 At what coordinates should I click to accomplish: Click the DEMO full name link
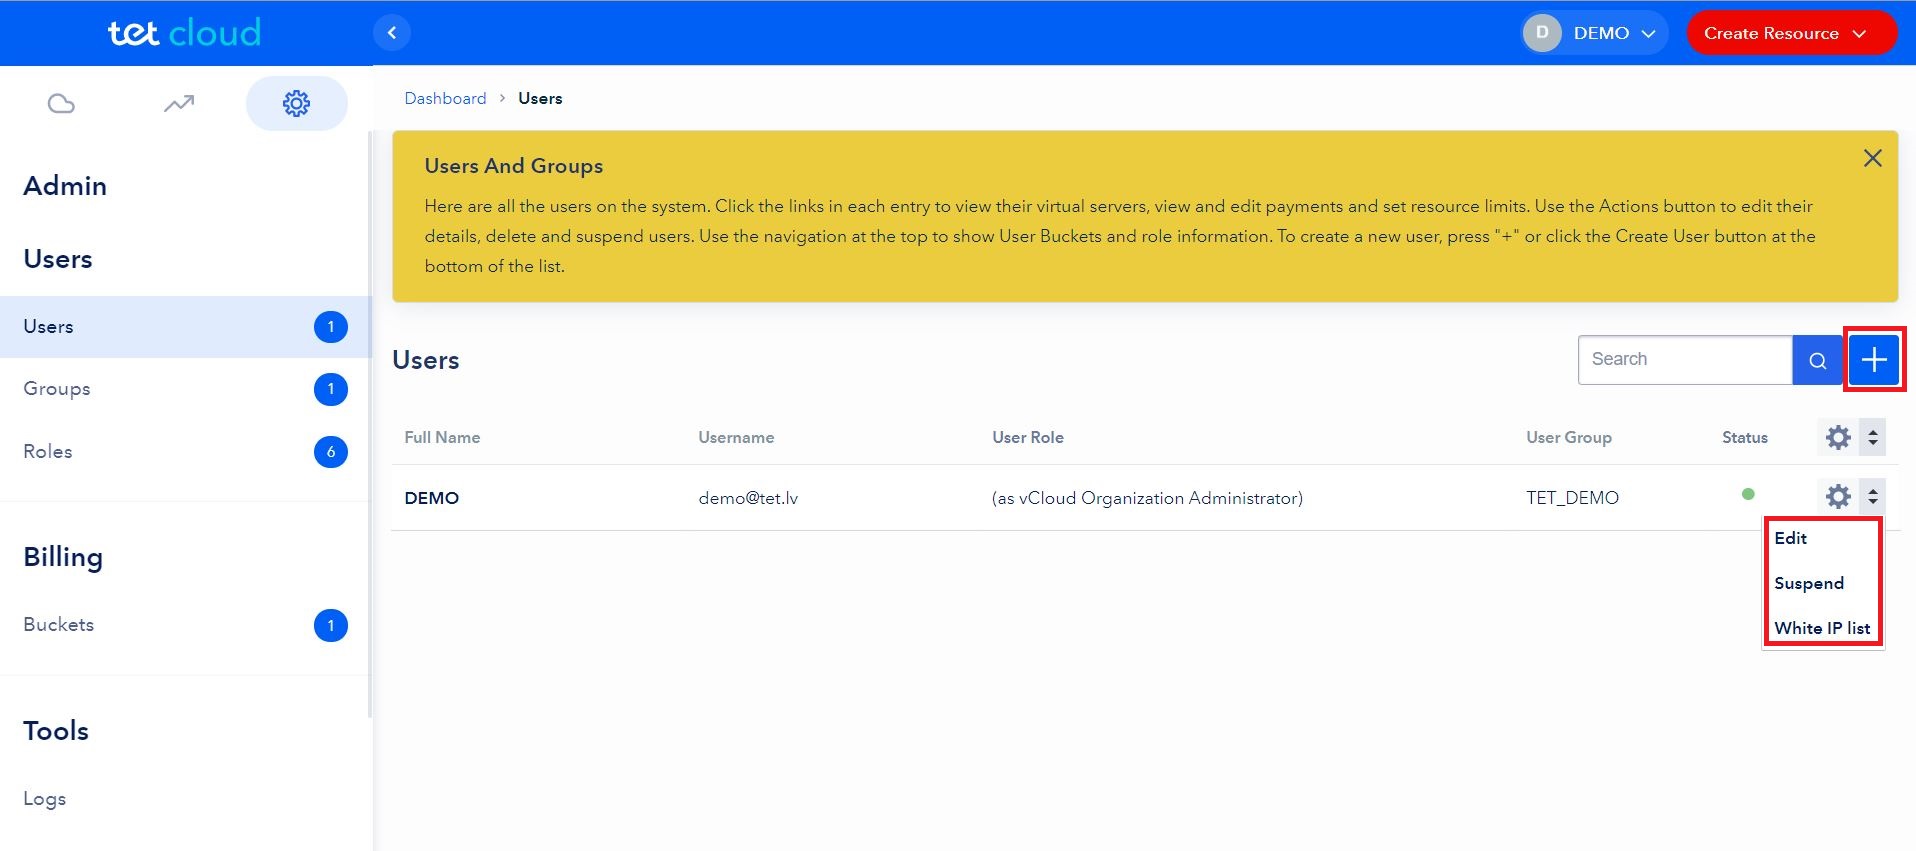431,498
